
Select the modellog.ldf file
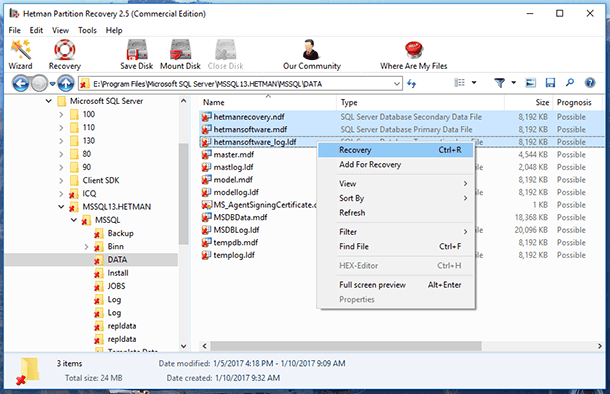pos(236,192)
